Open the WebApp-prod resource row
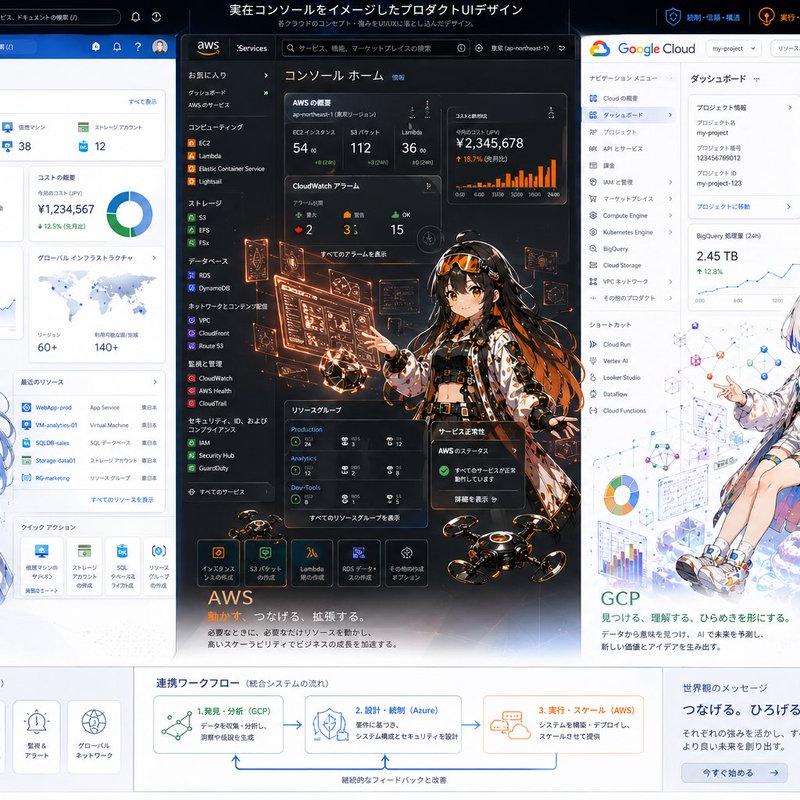Screen dimensions: 800x800 (89, 407)
